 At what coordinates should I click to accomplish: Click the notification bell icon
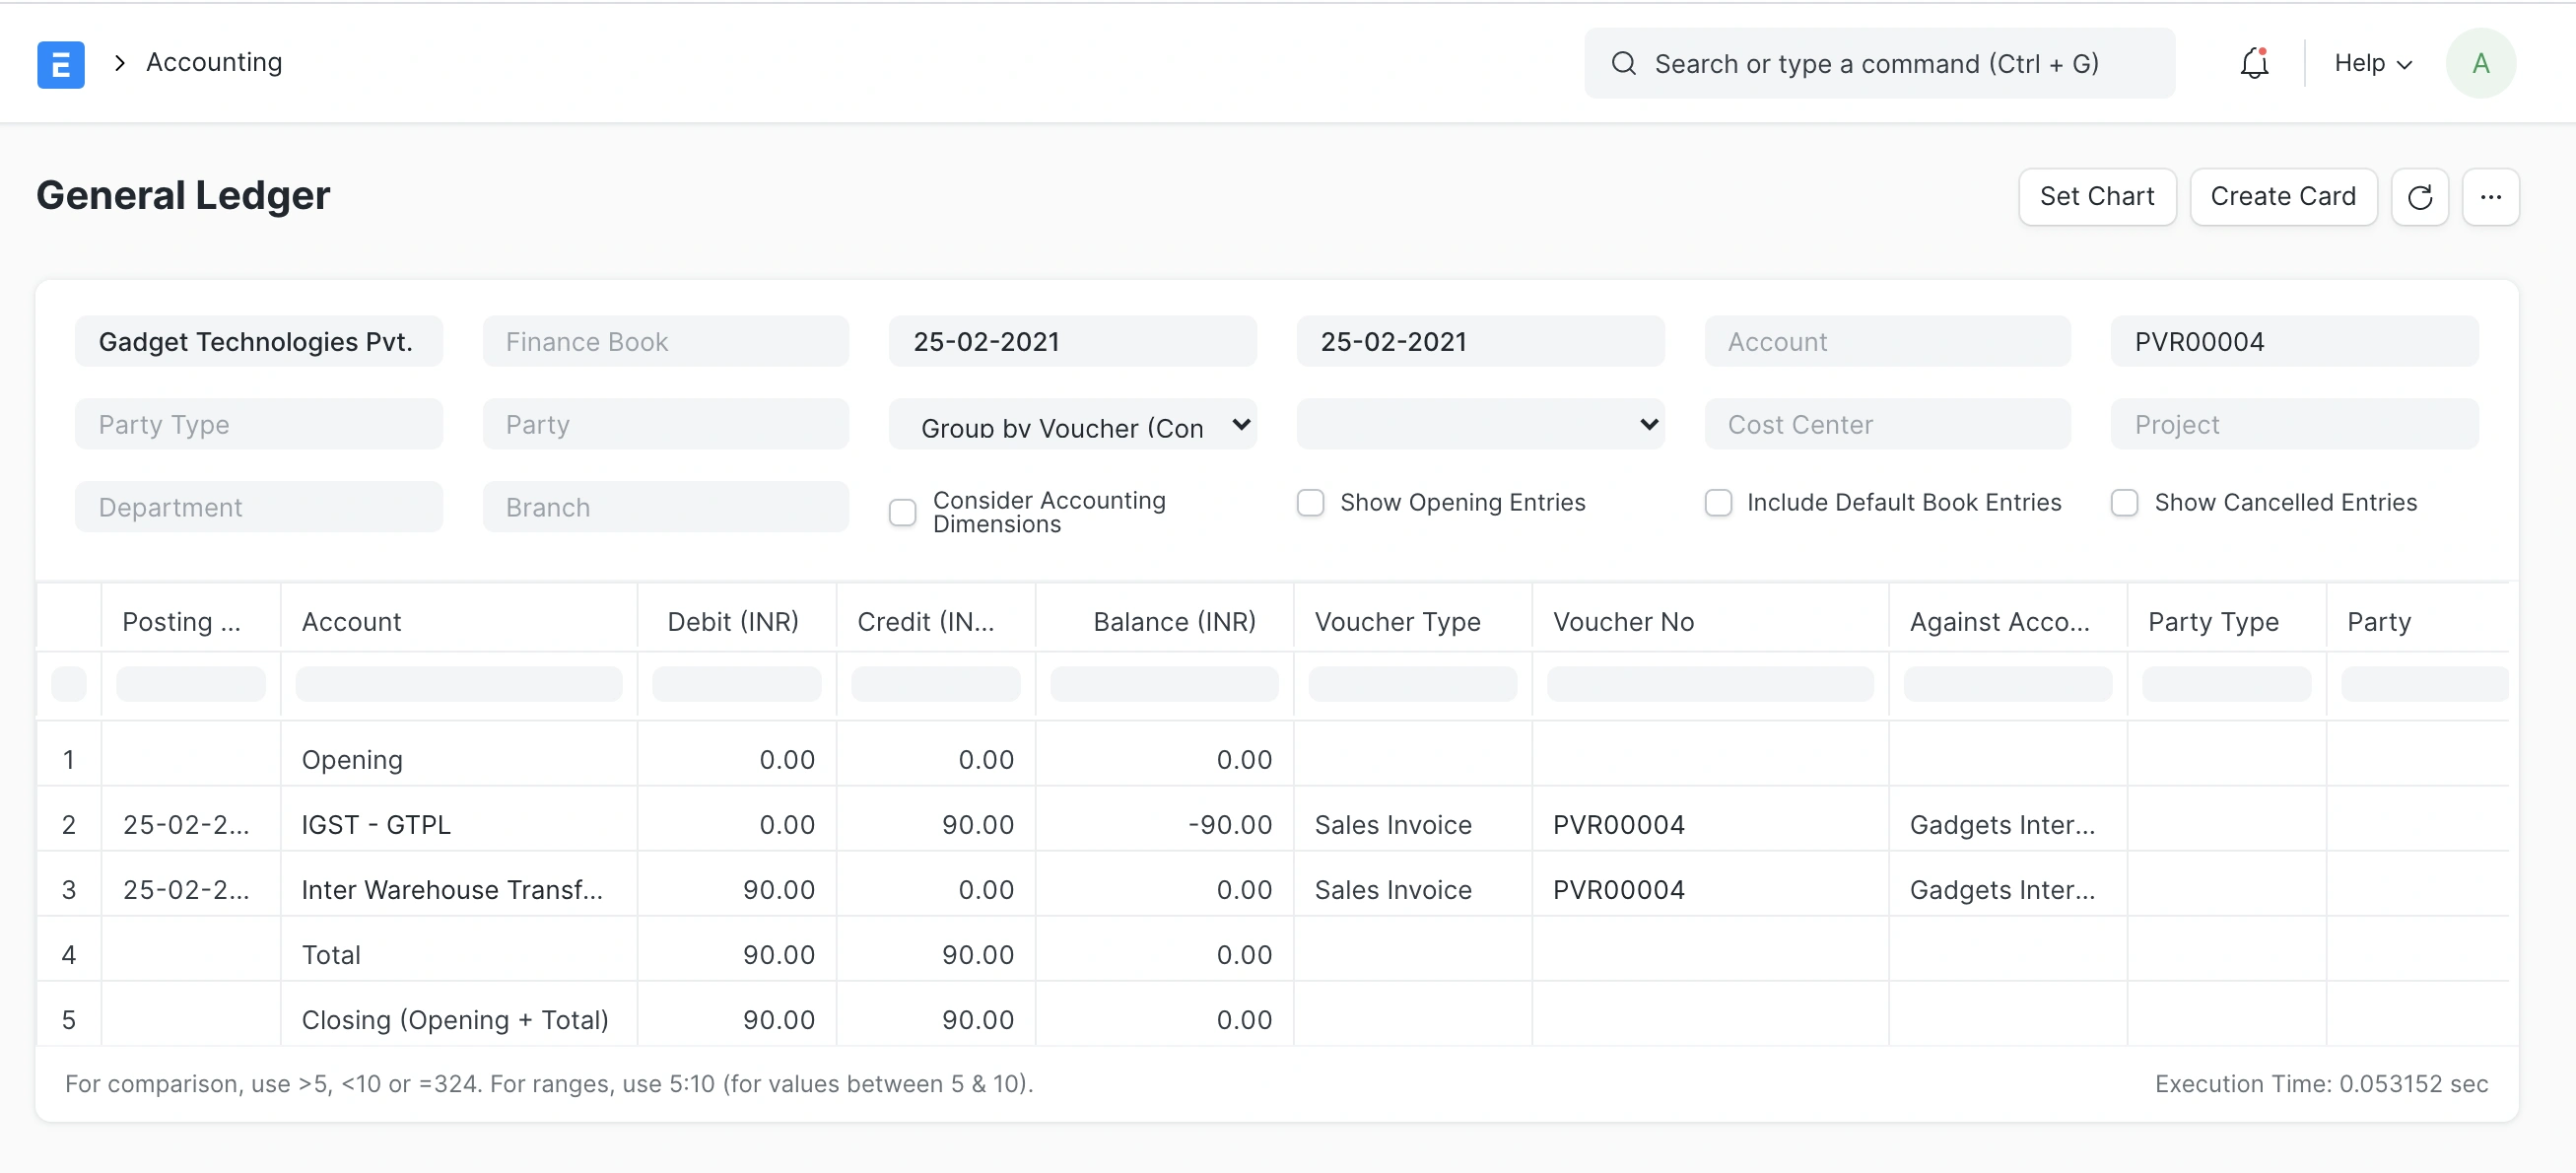click(x=2253, y=62)
